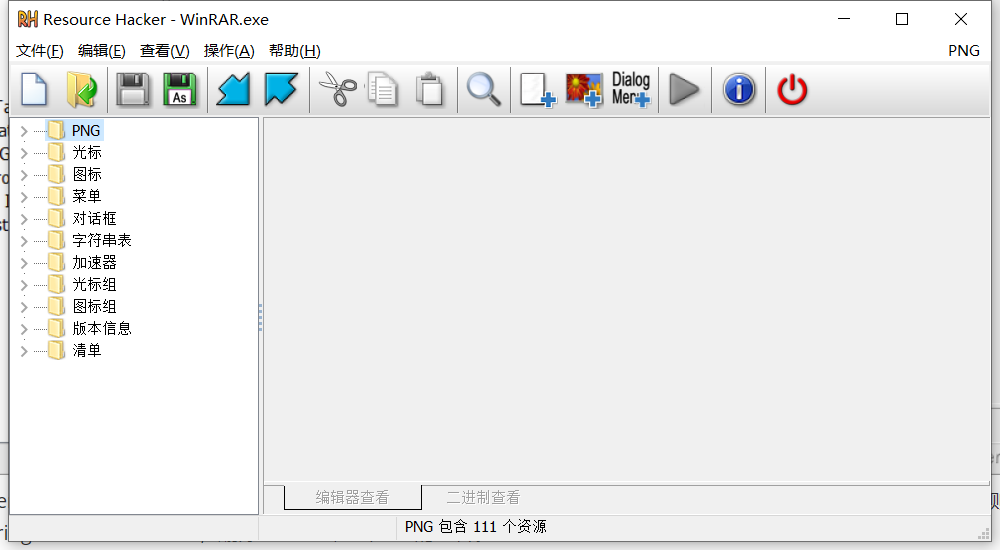1000x550 pixels.
Task: Switch to the 编辑器查看 tab
Action: click(353, 497)
